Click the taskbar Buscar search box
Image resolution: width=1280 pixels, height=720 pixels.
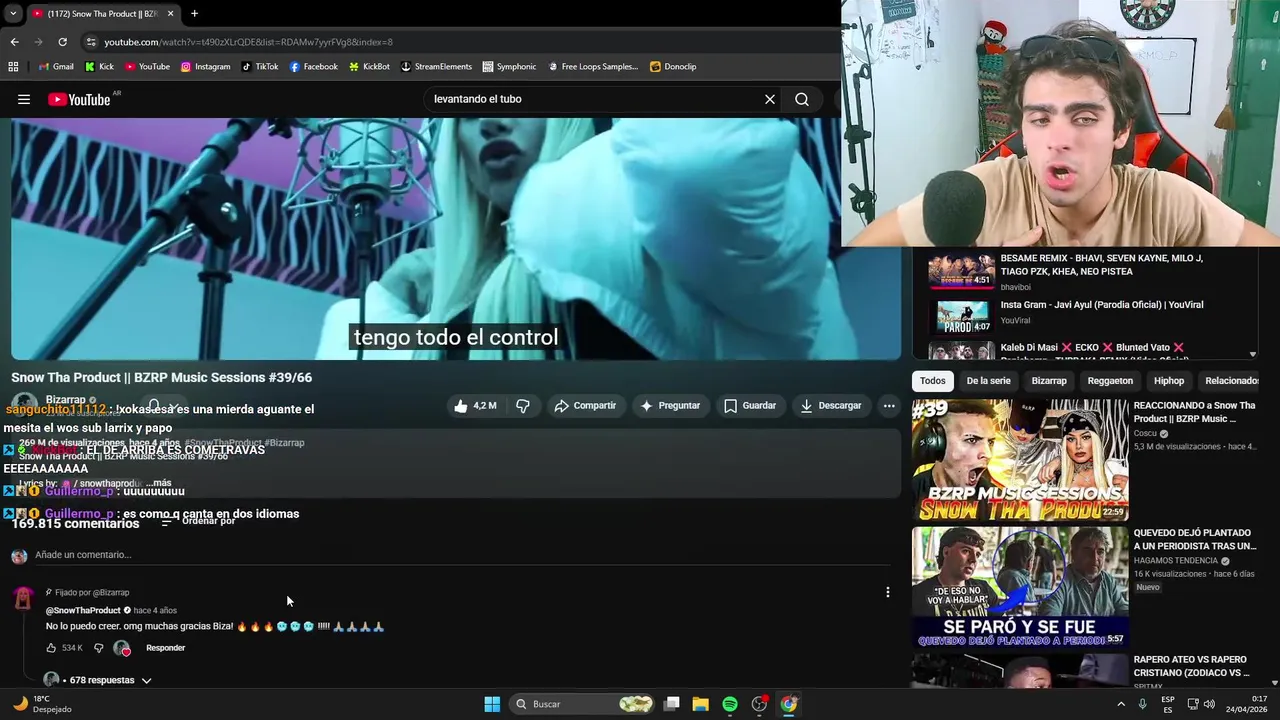point(583,704)
